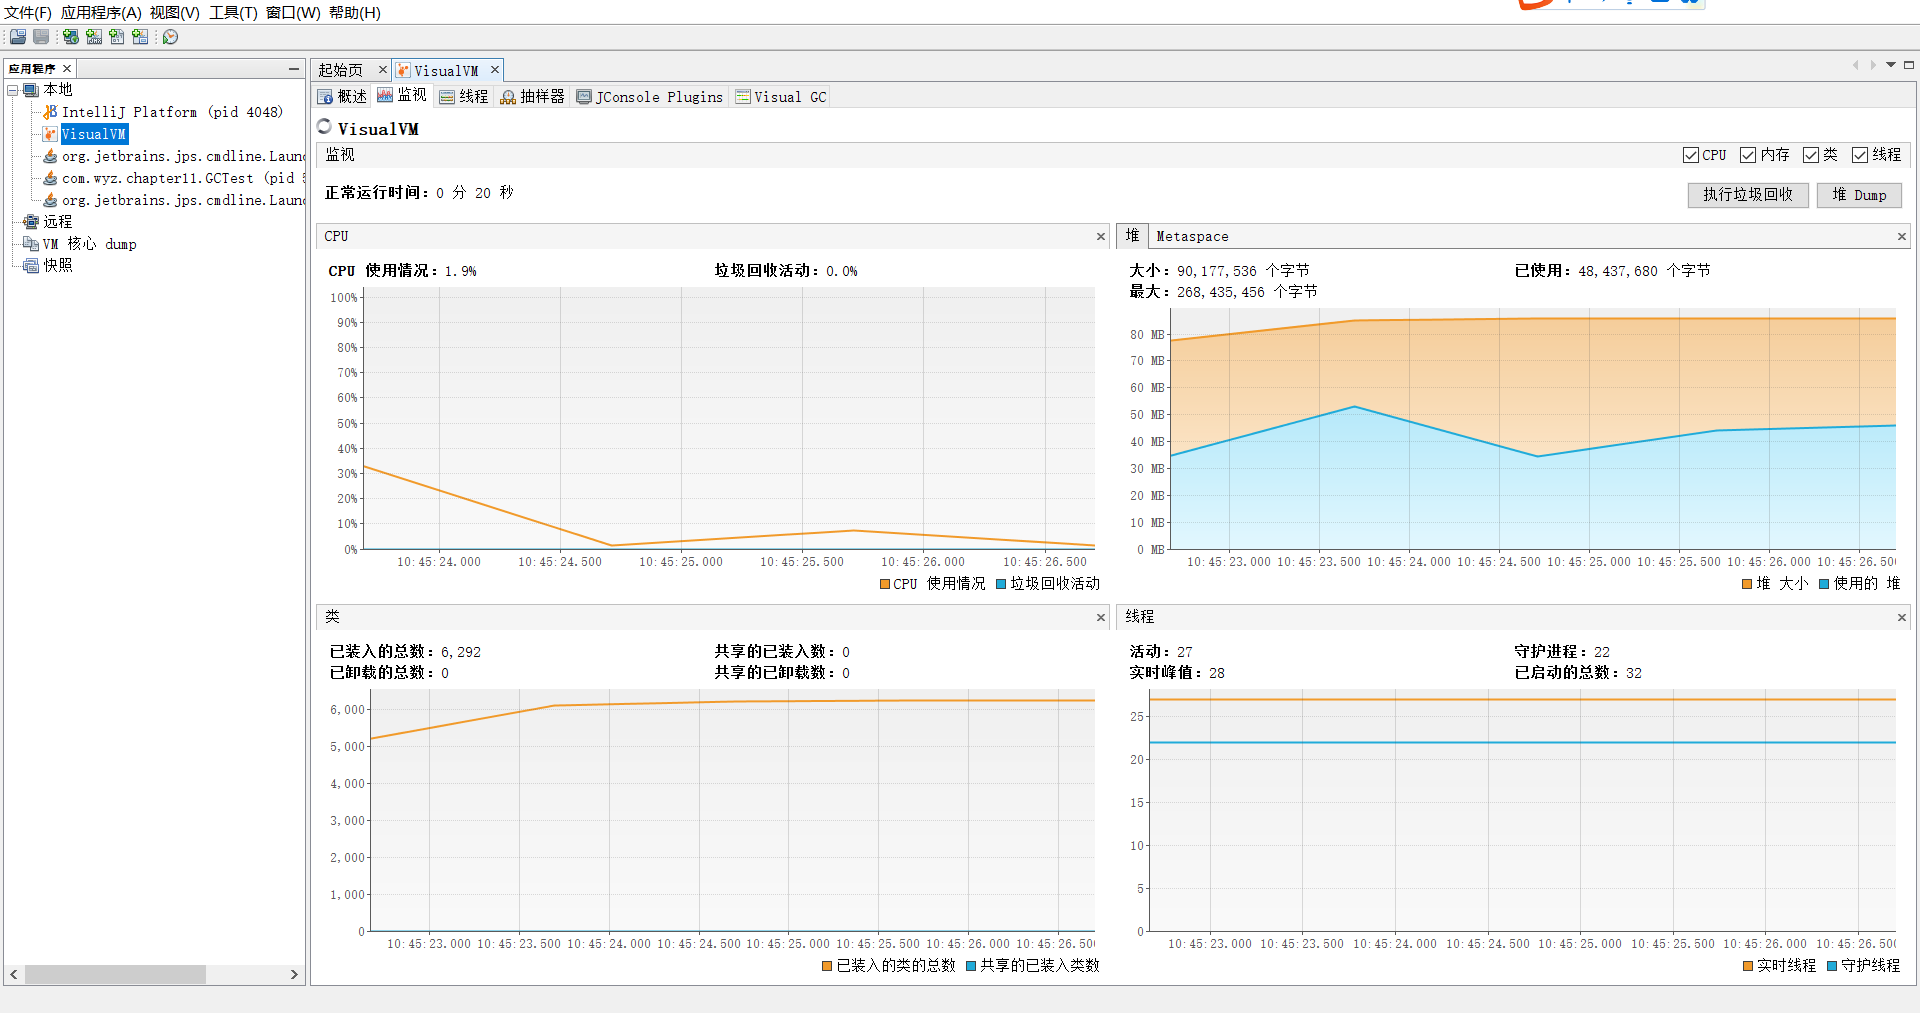
Task: Click the blue 守护线程 legend swatch
Action: 1832,966
